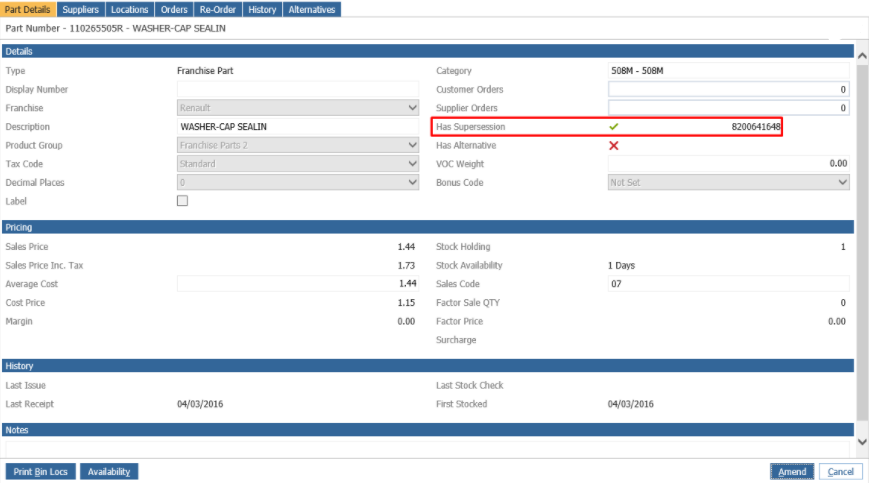View the History tab
Screen dimensions: 869x483
click(262, 9)
